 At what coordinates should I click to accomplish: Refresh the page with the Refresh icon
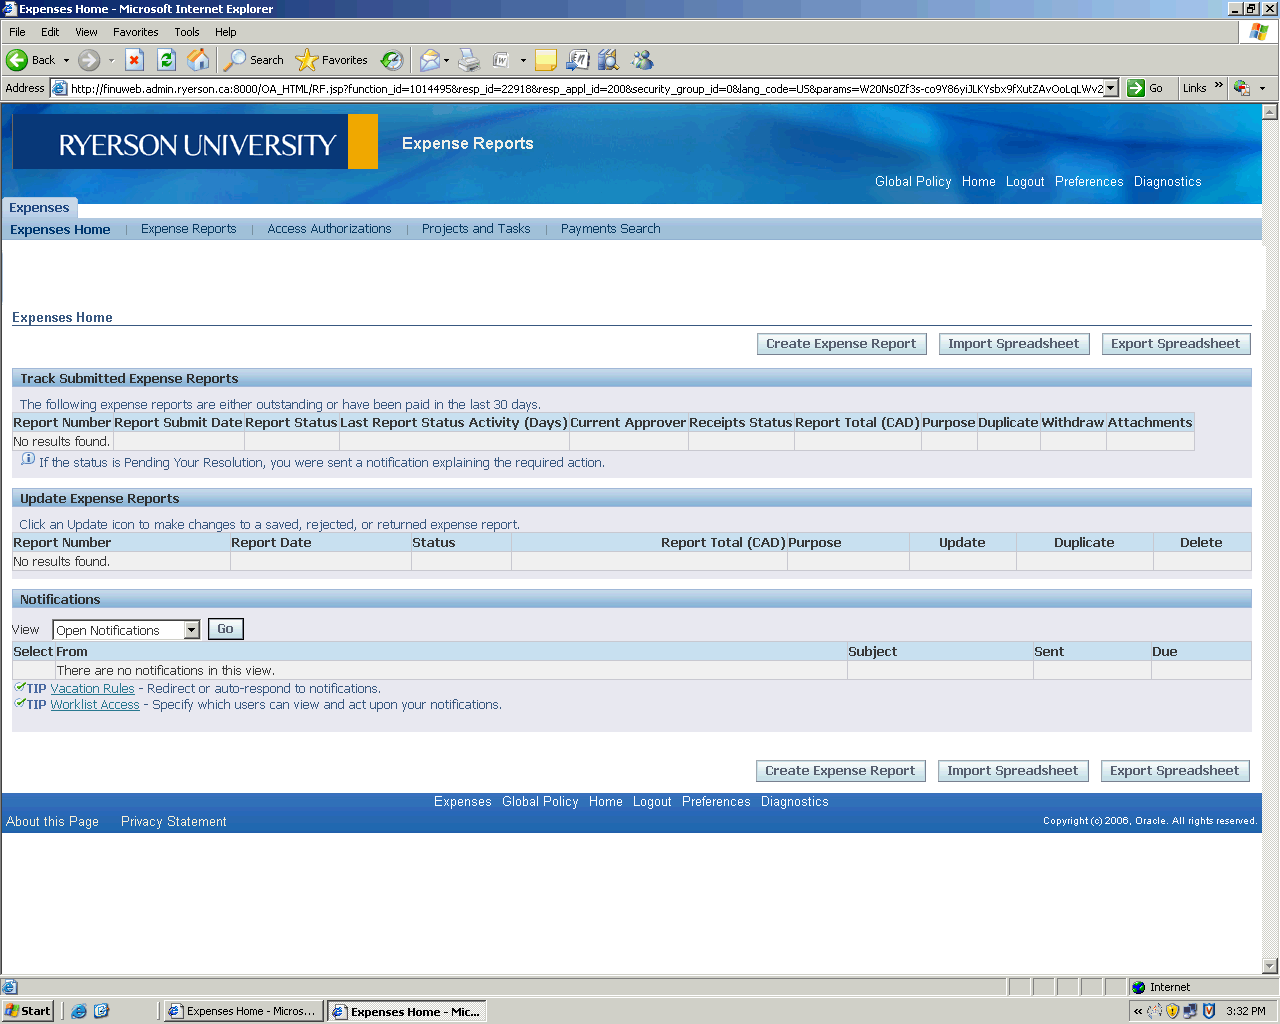click(x=166, y=60)
